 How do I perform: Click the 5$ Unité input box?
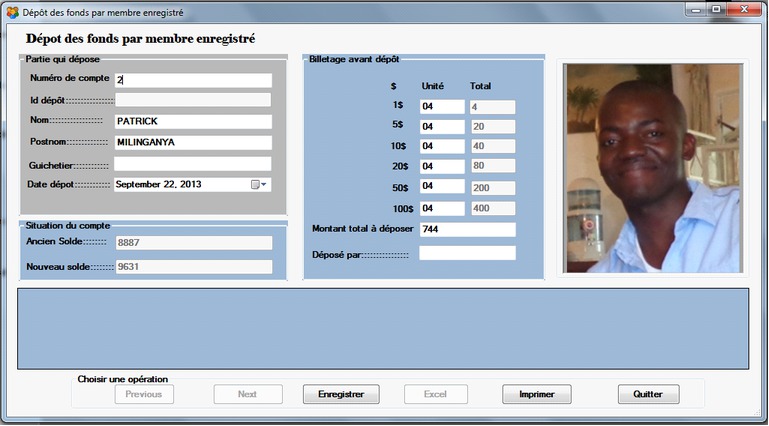click(442, 126)
